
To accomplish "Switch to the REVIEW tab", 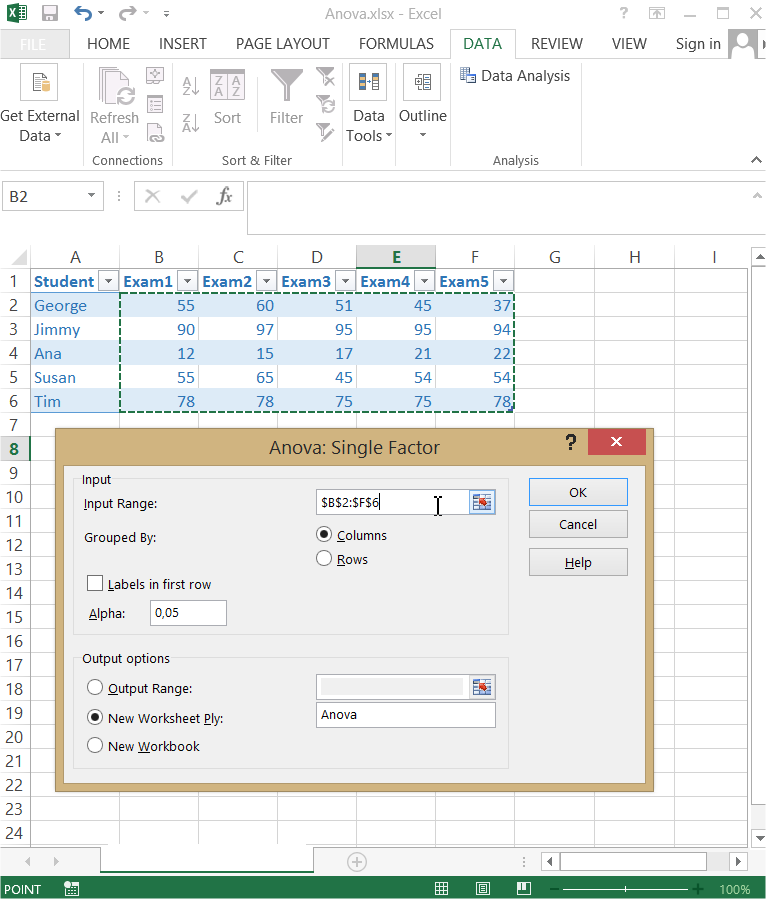I will (x=557, y=44).
